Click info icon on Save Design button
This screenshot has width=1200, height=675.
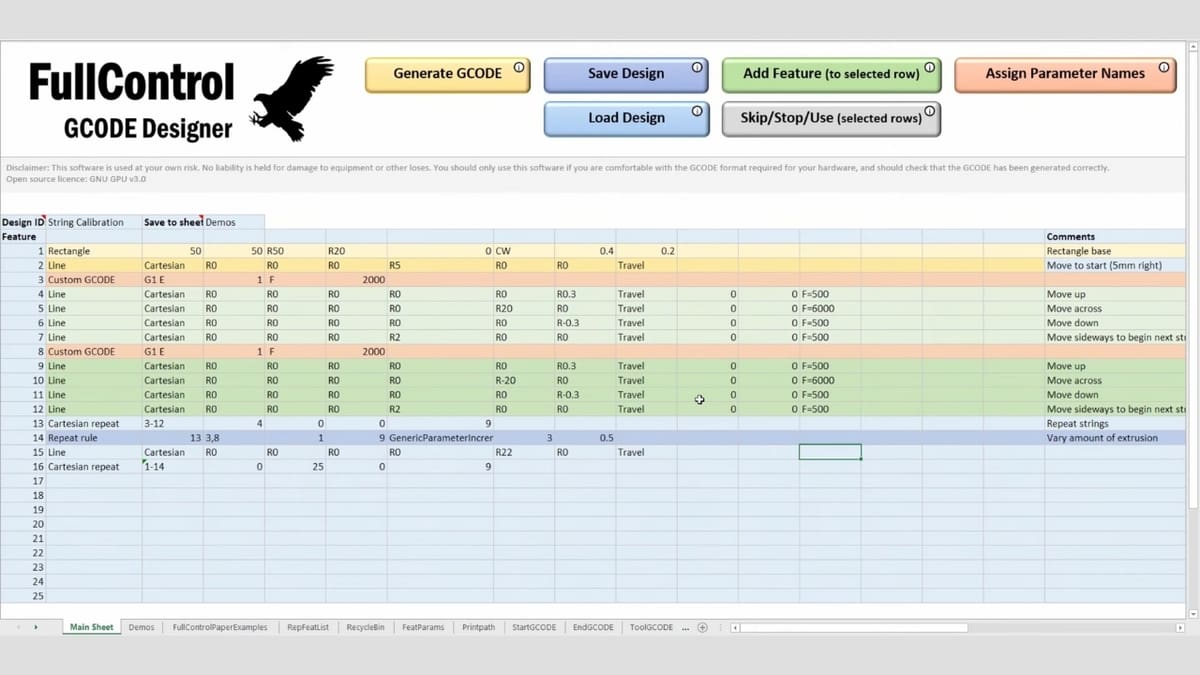(696, 67)
